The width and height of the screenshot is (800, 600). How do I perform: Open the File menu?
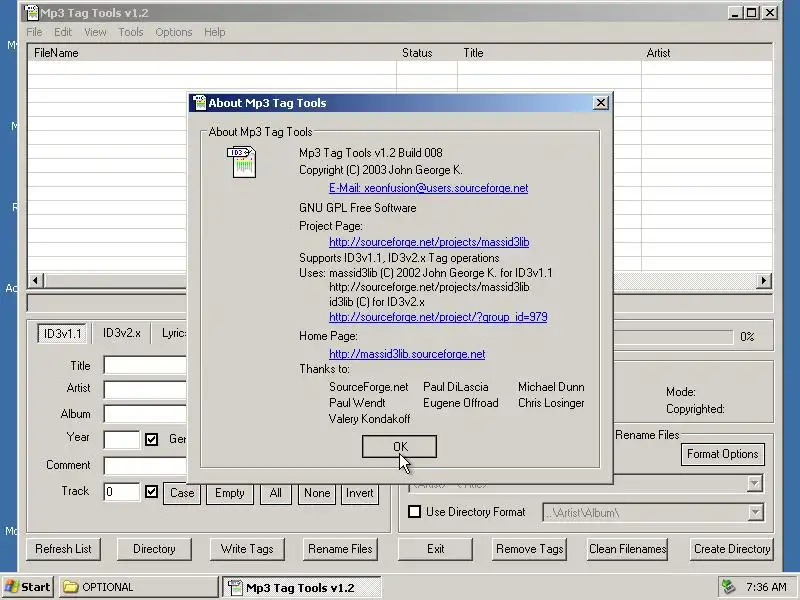(x=34, y=32)
